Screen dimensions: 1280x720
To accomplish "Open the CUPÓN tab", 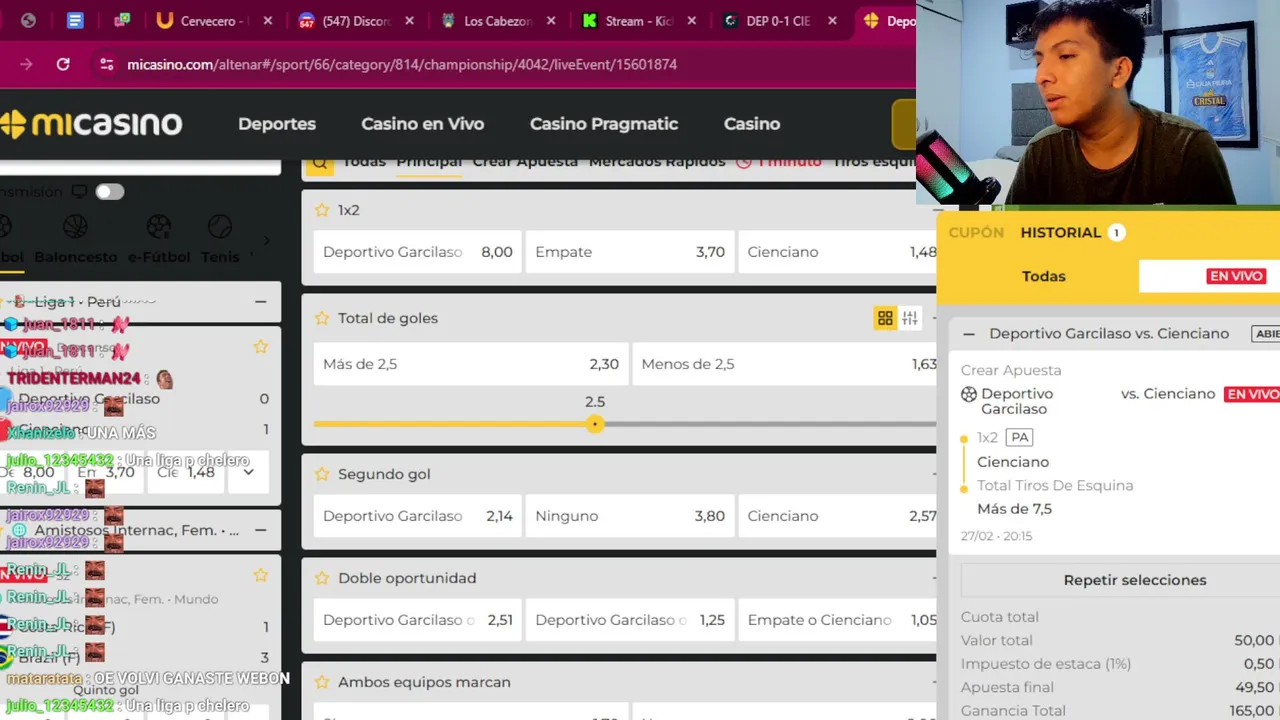I will (976, 232).
